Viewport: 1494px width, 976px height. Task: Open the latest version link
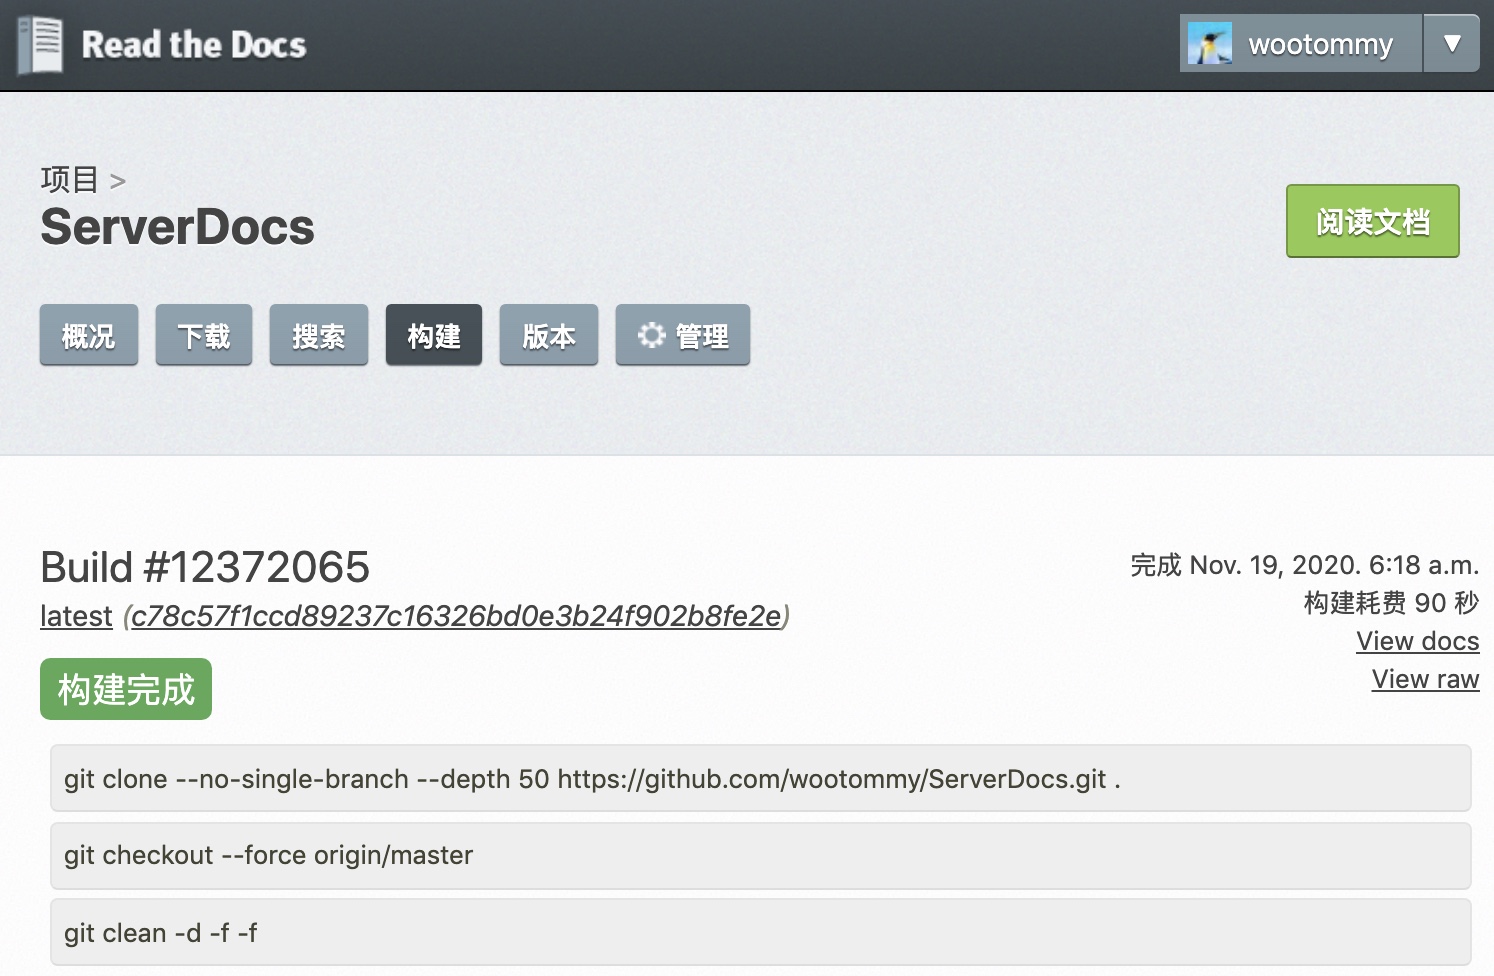(x=76, y=616)
